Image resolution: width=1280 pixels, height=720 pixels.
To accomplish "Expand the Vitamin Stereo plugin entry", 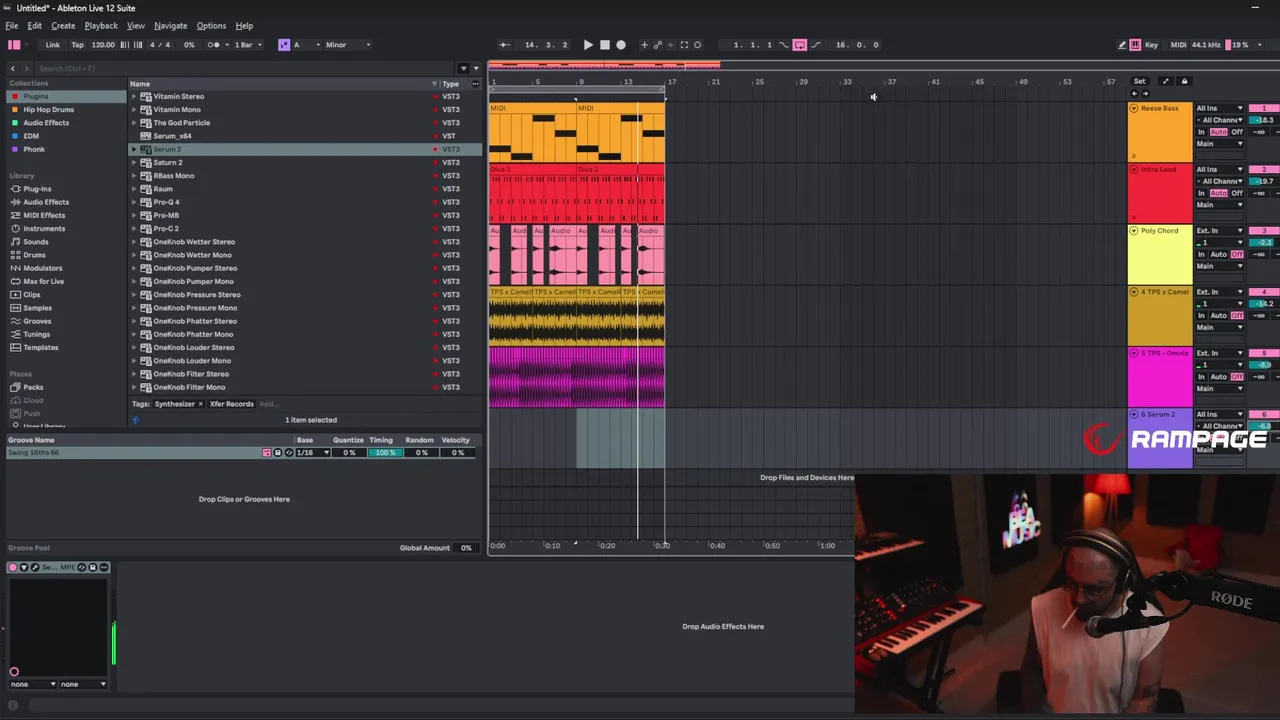I will [x=134, y=97].
